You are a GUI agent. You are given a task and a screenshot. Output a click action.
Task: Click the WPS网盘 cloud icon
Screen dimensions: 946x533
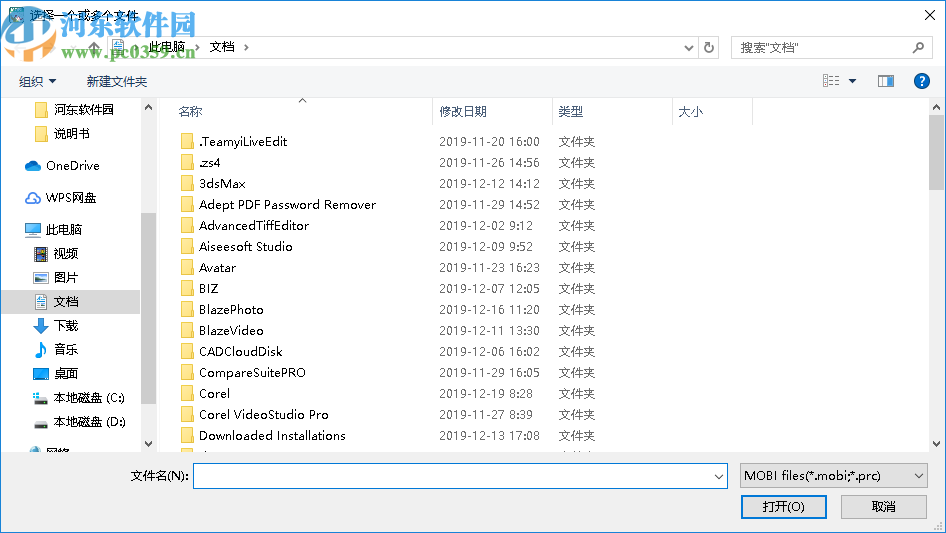pyautogui.click(x=33, y=197)
